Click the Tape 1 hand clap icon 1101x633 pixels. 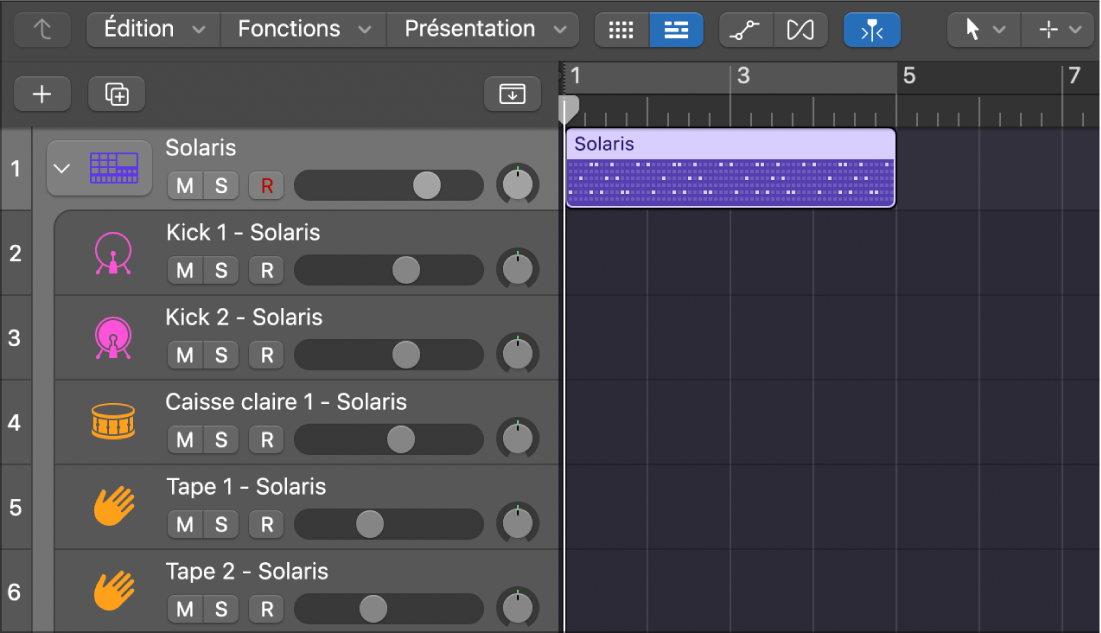click(x=114, y=507)
